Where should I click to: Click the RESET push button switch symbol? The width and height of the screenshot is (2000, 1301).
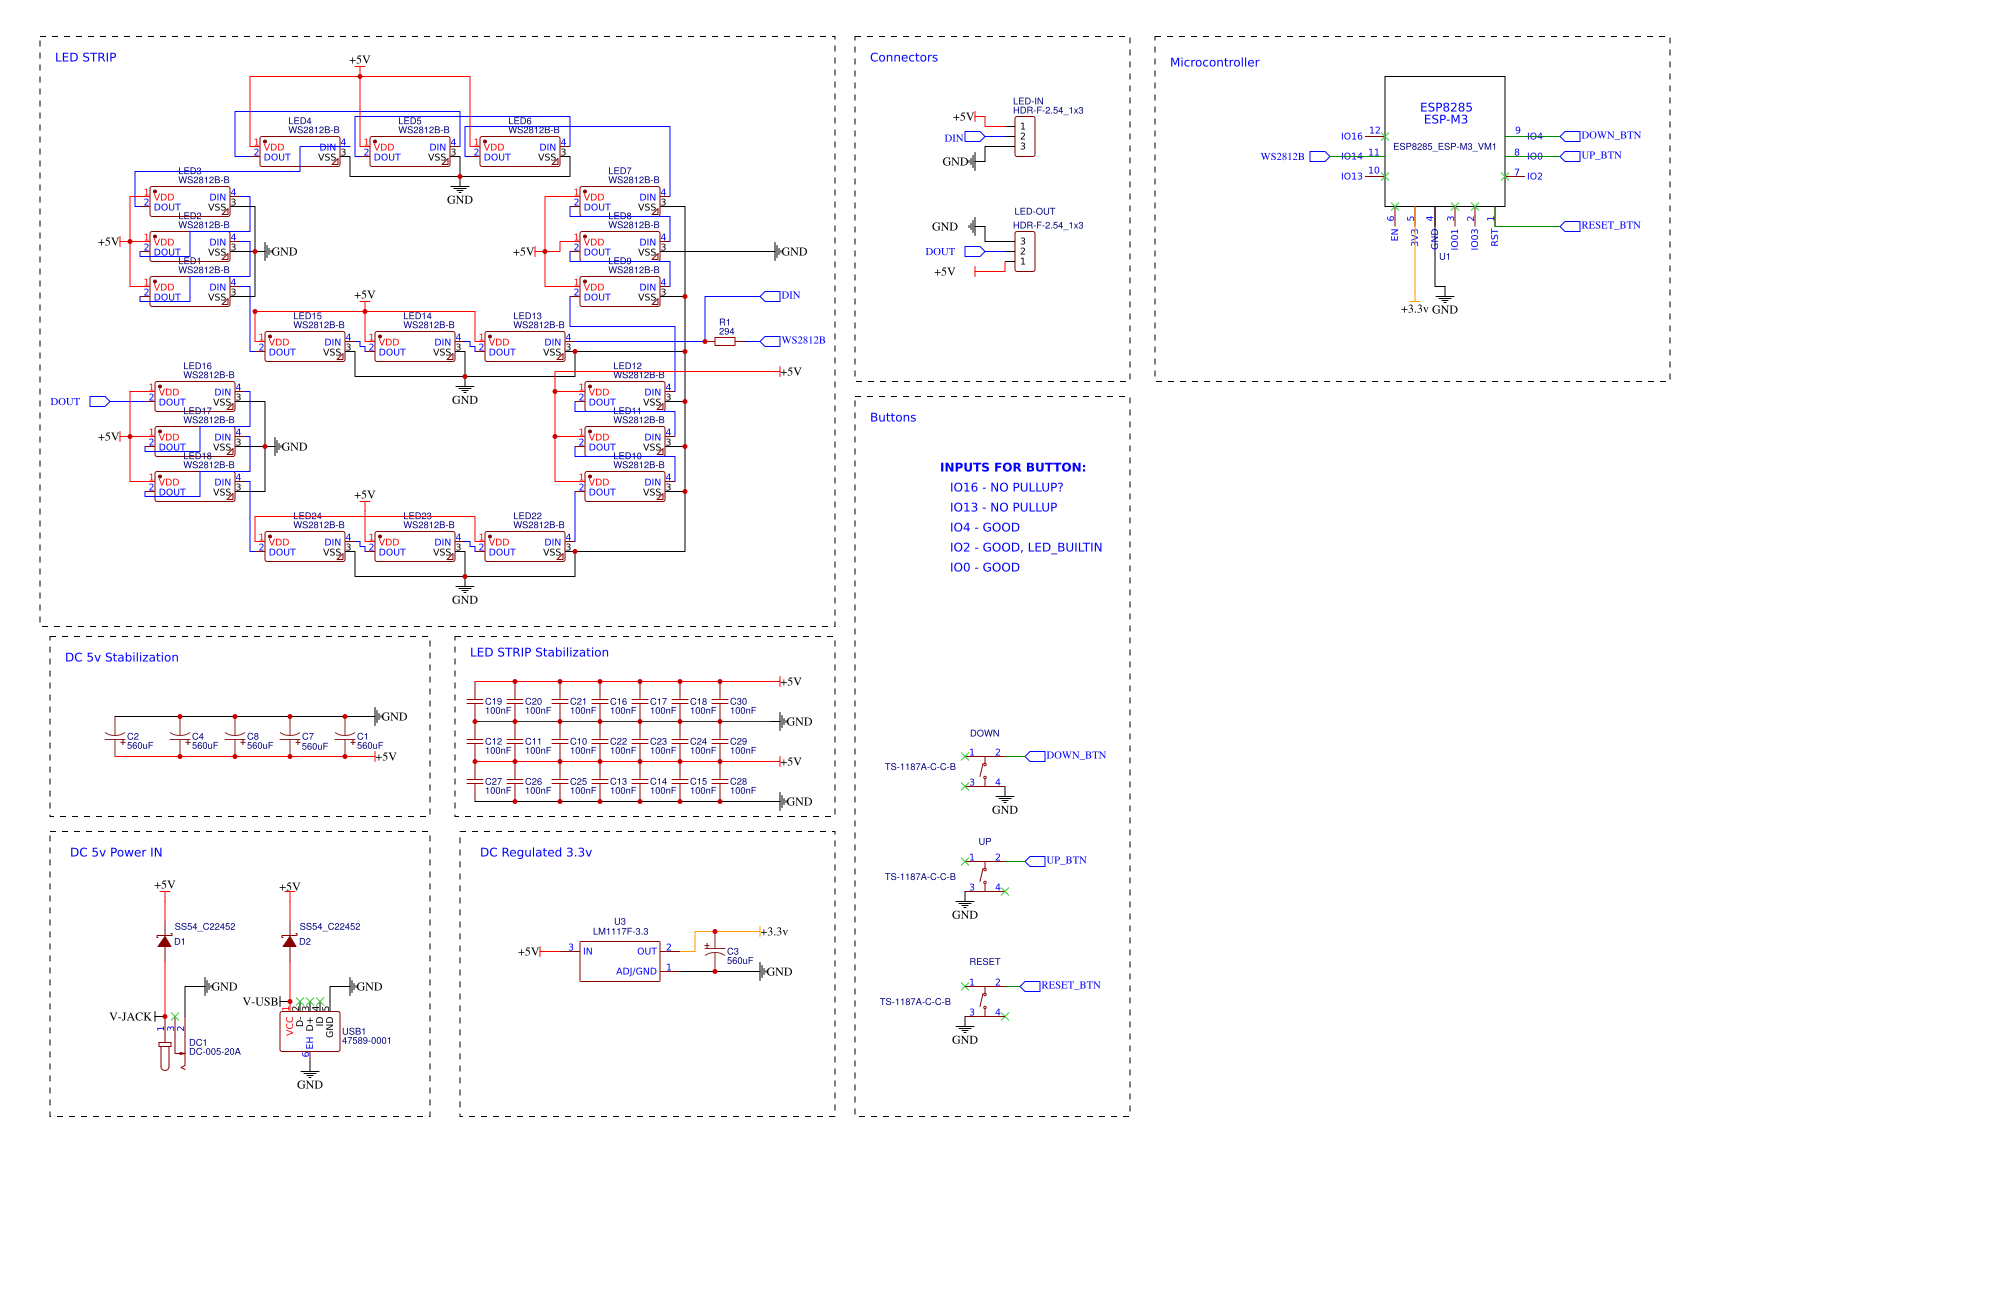985,1000
